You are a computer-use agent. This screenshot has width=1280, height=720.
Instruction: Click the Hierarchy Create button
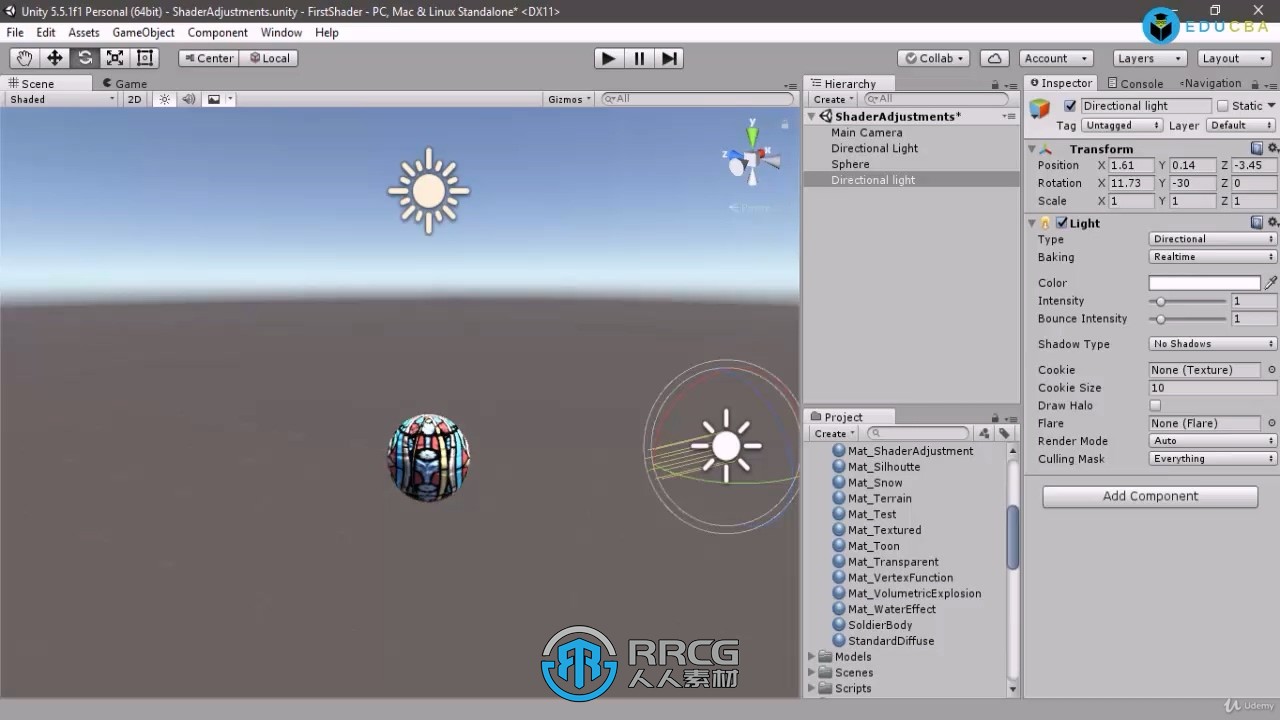tap(833, 100)
